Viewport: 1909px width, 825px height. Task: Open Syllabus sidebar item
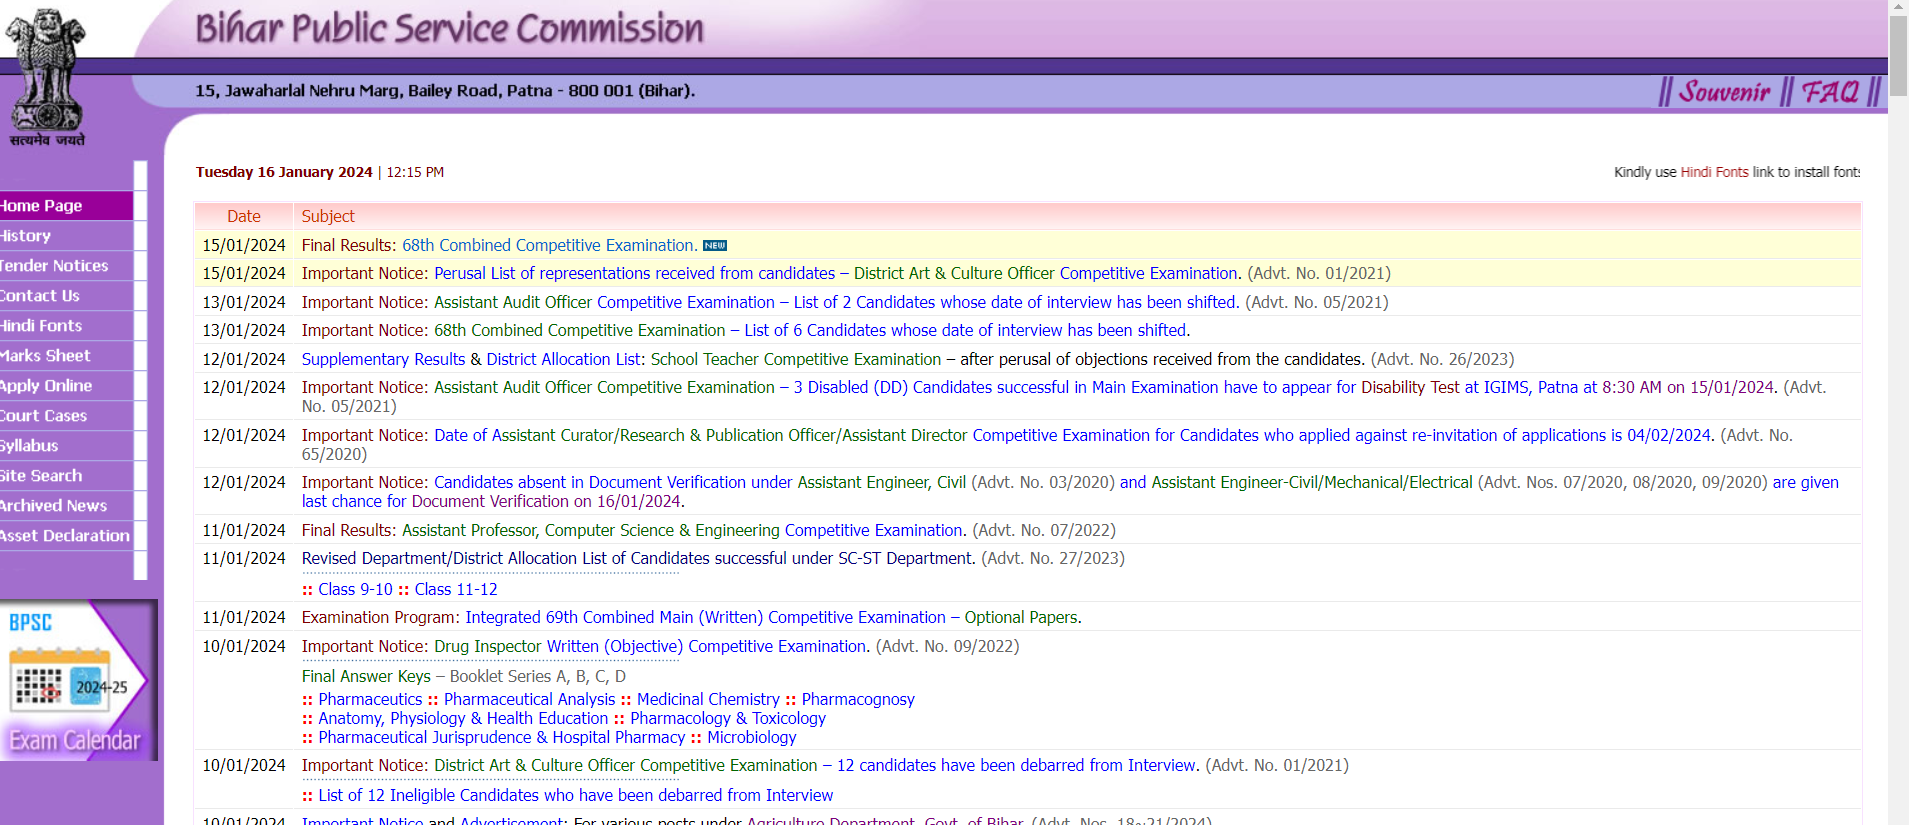pyautogui.click(x=66, y=446)
